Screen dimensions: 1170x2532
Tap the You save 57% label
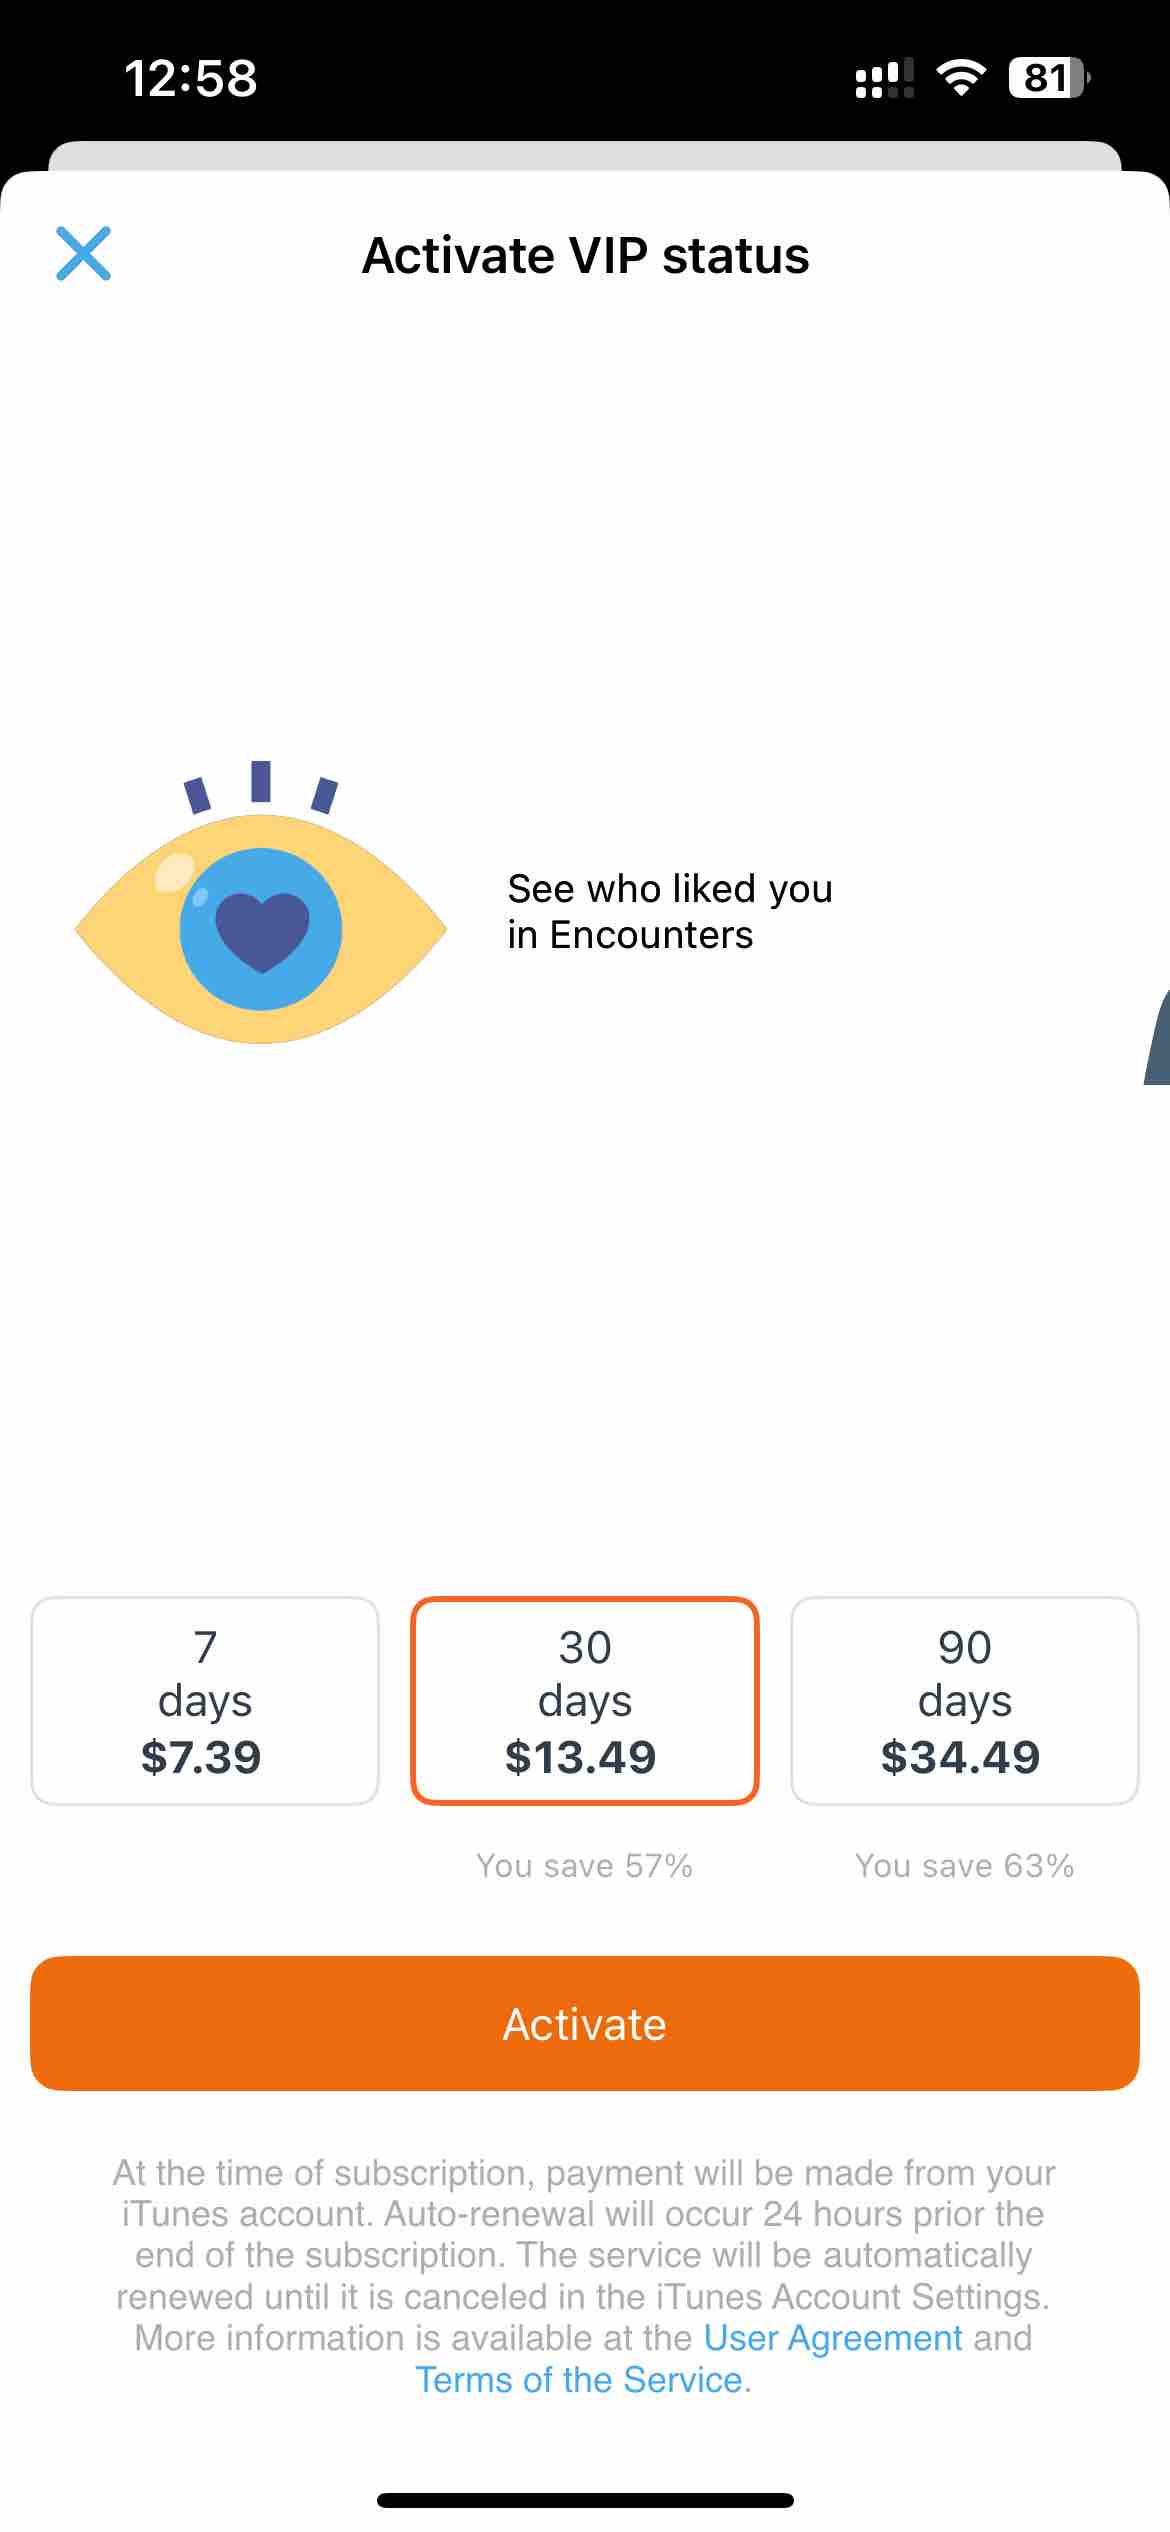[x=585, y=1866]
